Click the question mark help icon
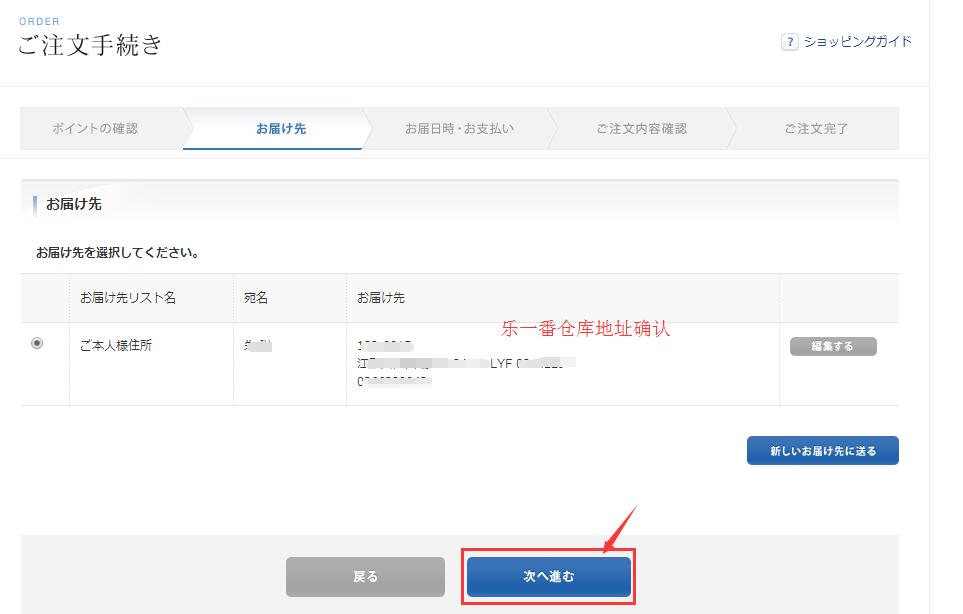 coord(789,42)
